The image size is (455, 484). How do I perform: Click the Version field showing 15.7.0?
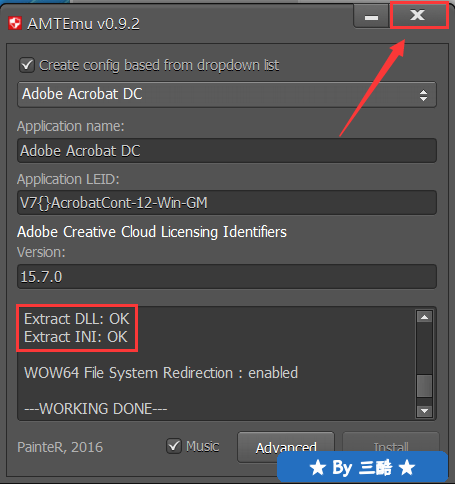coord(227,277)
